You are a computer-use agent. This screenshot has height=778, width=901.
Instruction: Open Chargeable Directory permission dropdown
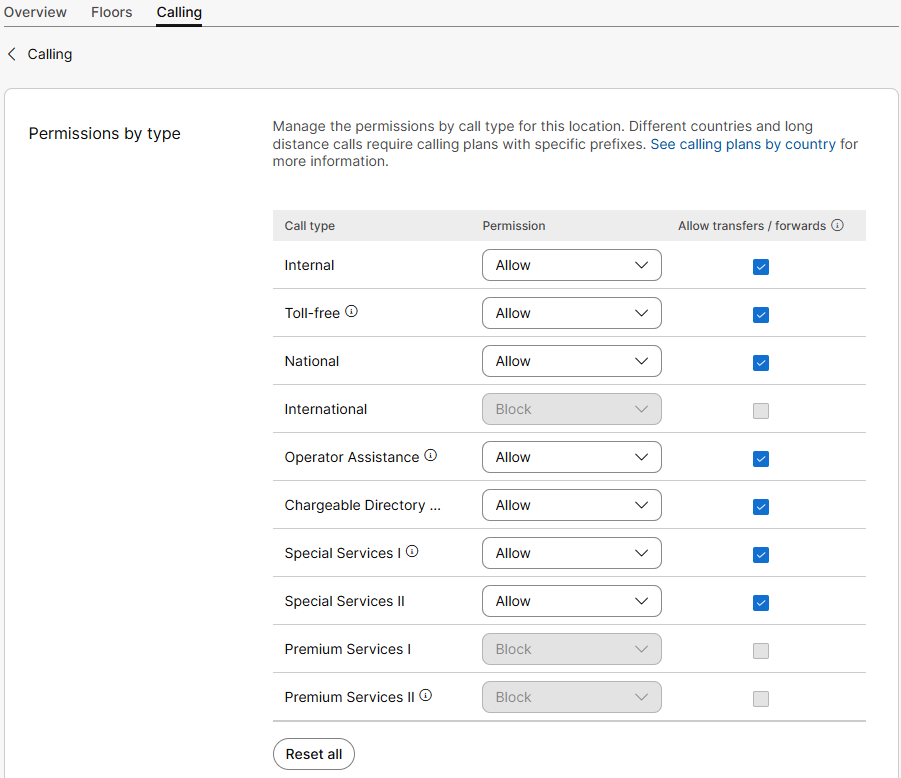(x=571, y=505)
